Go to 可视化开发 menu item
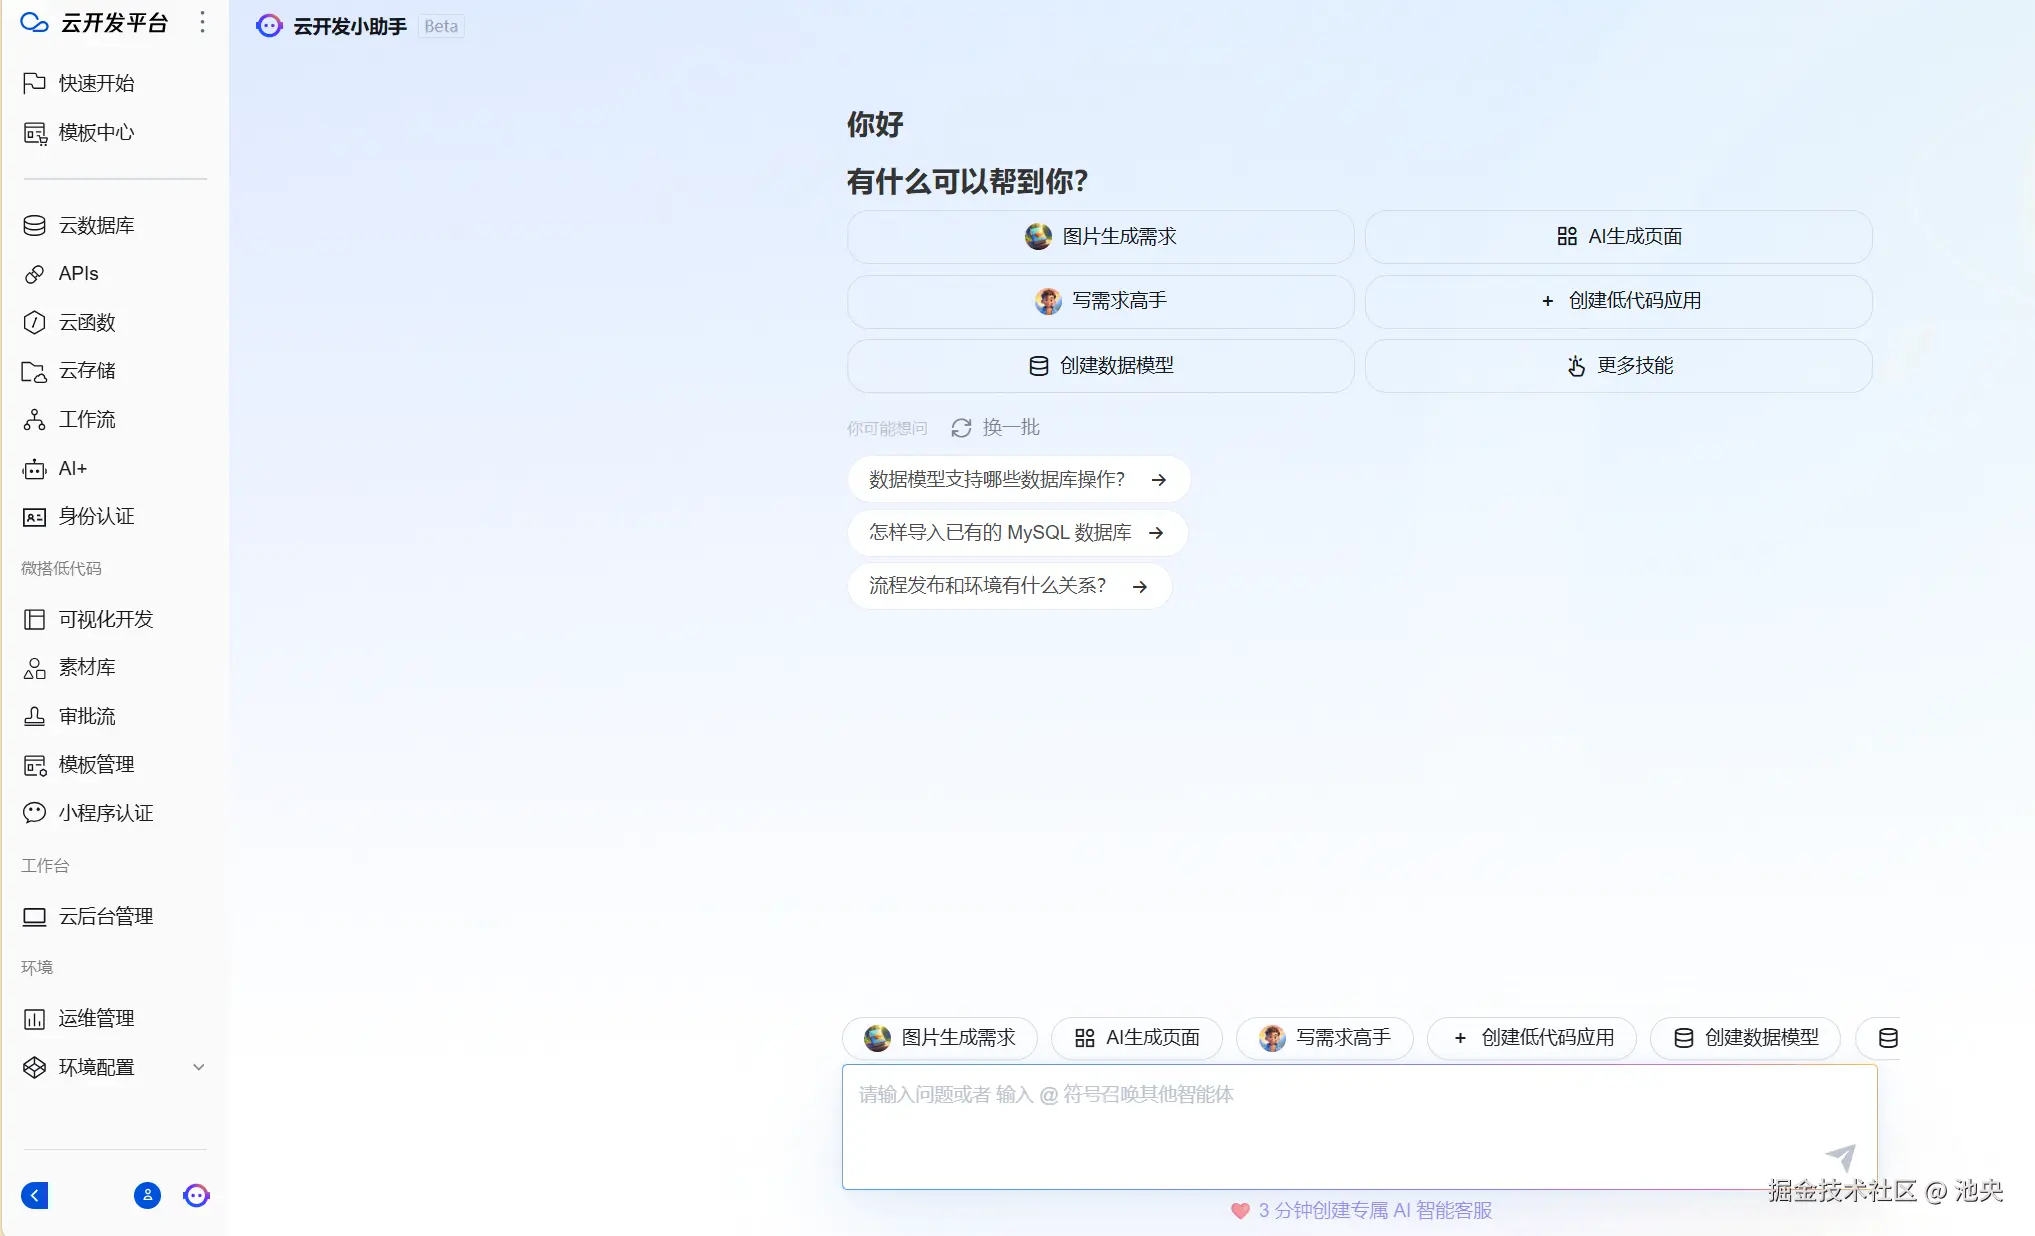The width and height of the screenshot is (2035, 1236). pyautogui.click(x=105, y=619)
